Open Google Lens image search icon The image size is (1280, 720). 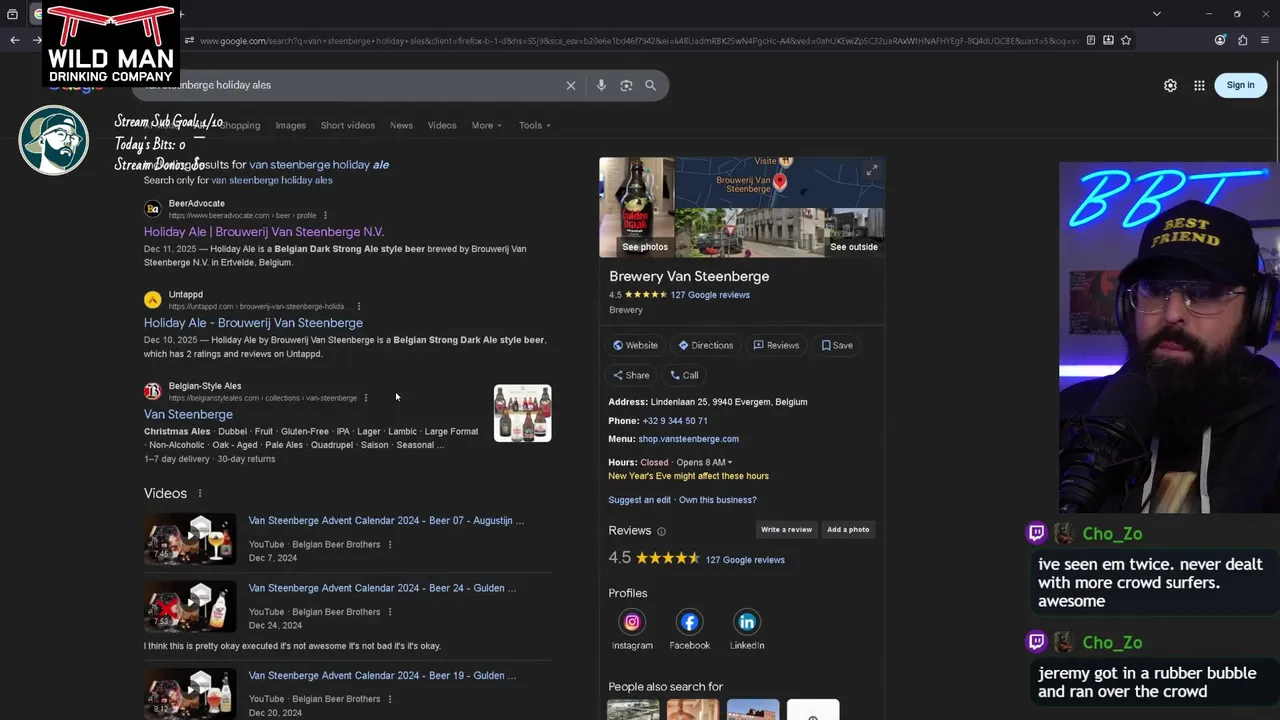click(x=626, y=85)
